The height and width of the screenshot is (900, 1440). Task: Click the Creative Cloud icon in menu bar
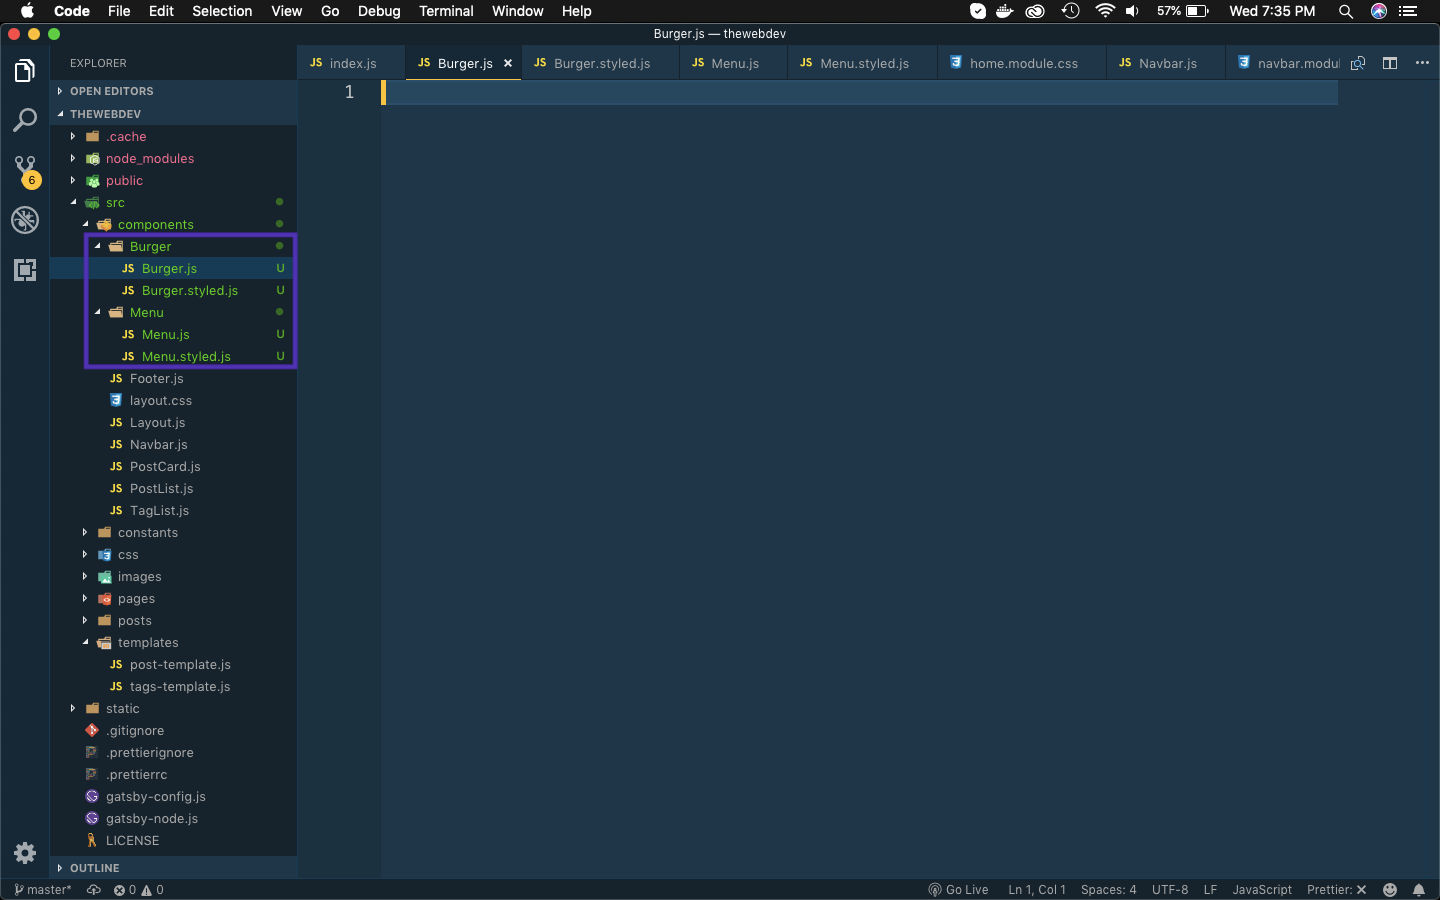tap(1036, 11)
